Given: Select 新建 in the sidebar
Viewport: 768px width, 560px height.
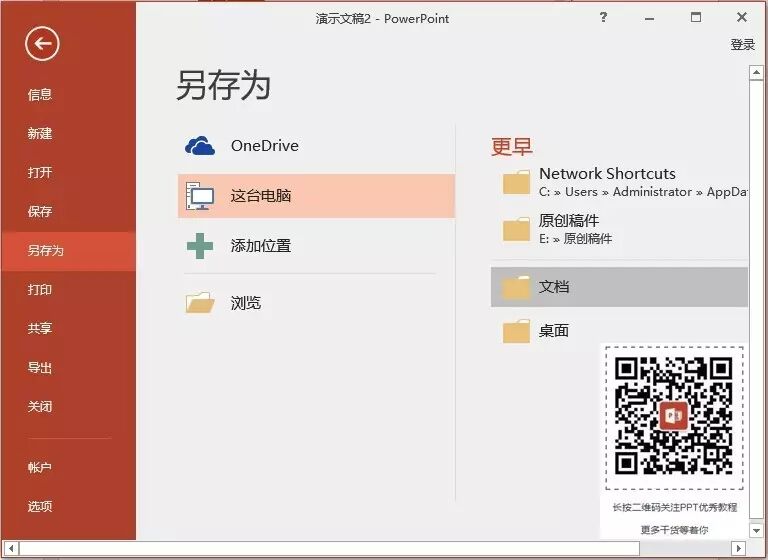Looking at the screenshot, I should (x=40, y=133).
